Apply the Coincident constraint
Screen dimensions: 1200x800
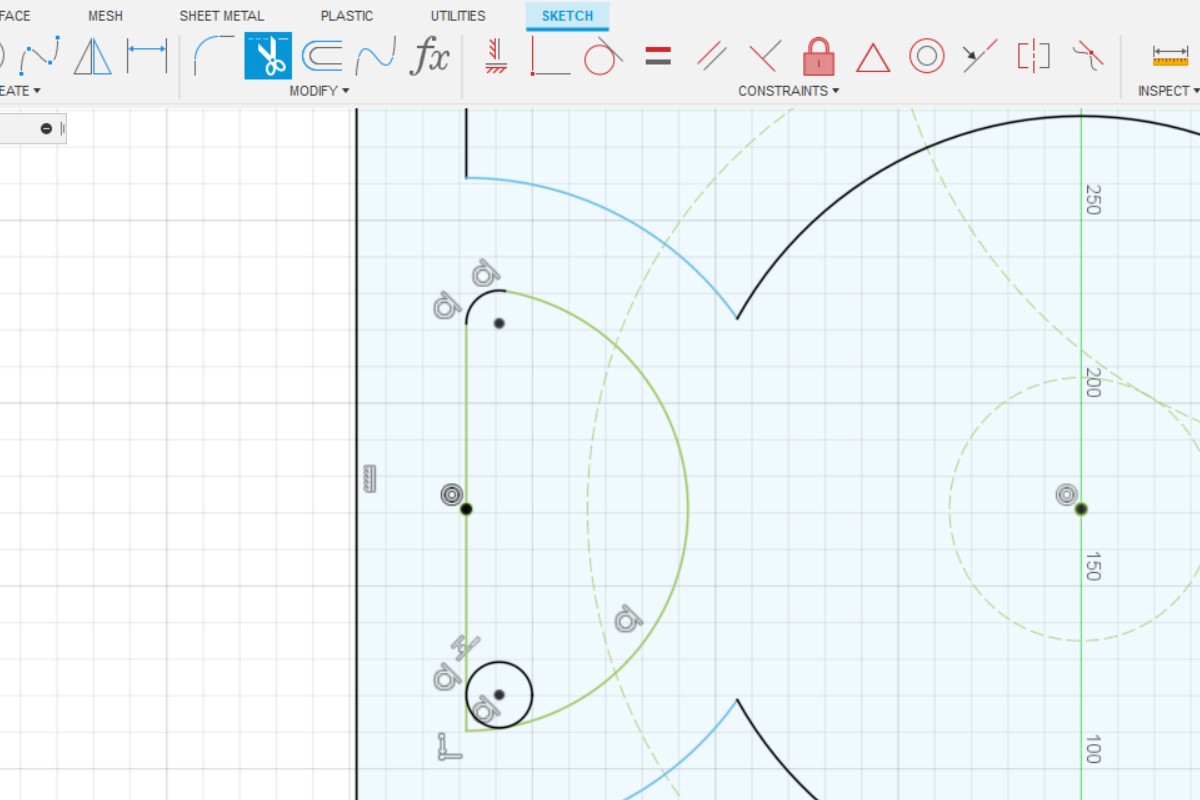tap(548, 55)
